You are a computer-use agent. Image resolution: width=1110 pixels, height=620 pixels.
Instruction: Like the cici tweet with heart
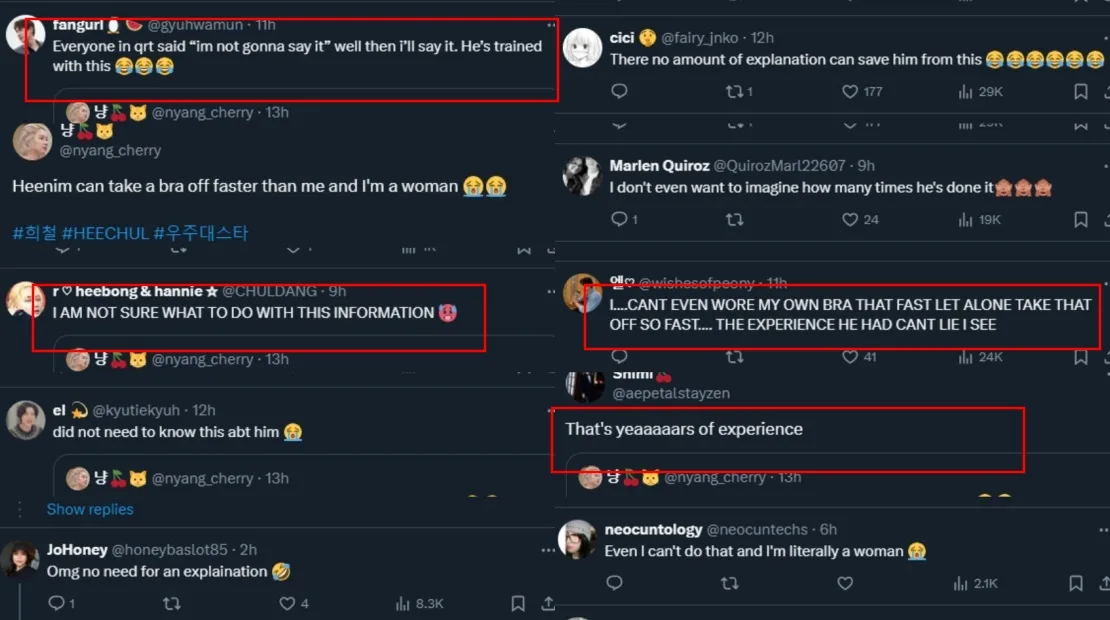(850, 92)
